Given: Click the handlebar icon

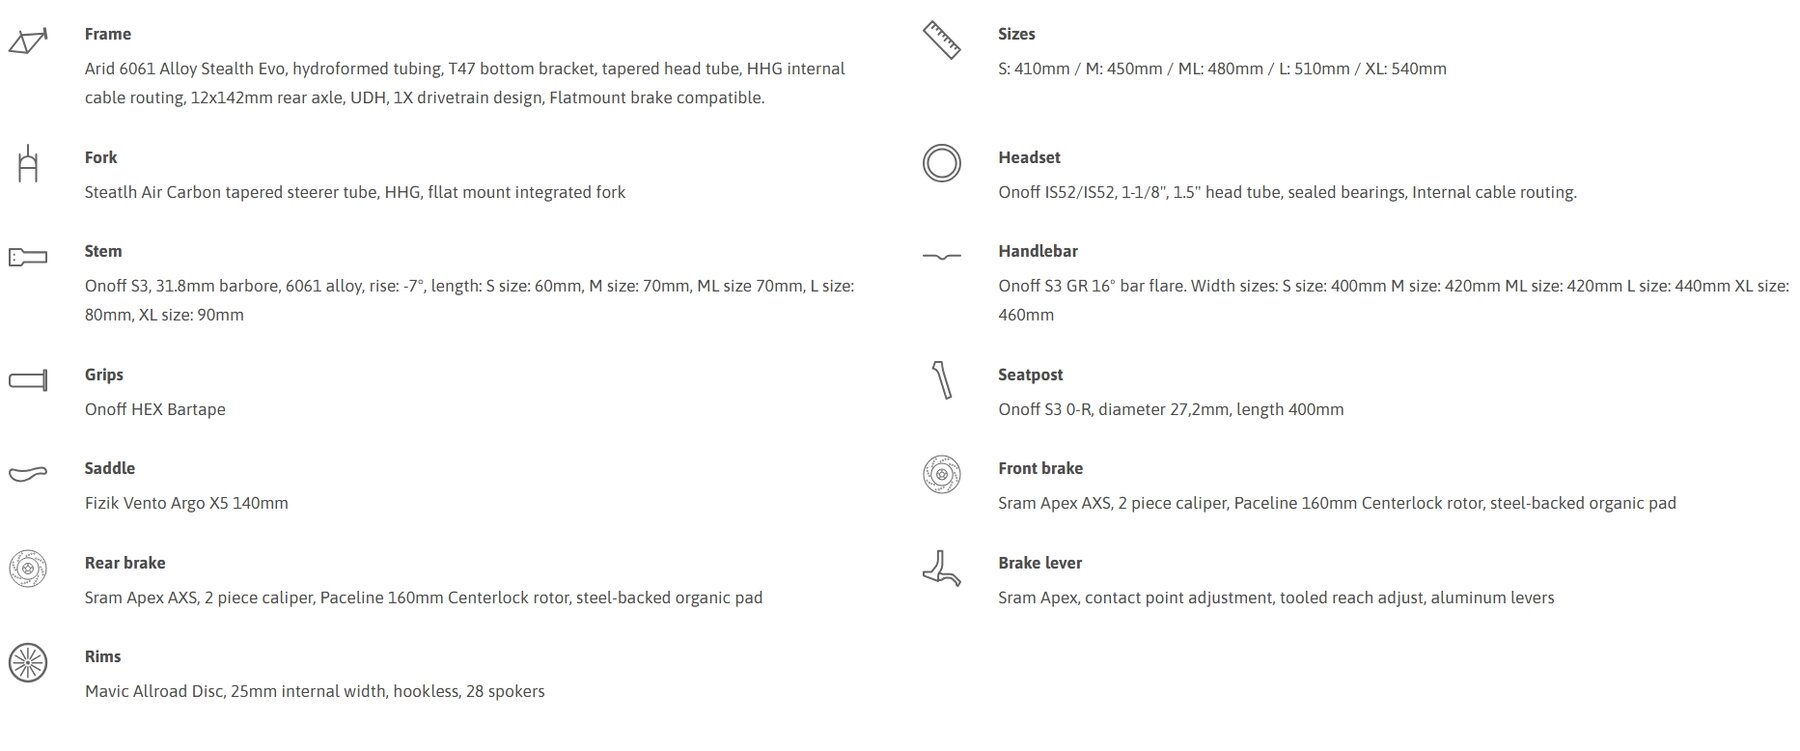Looking at the screenshot, I should pyautogui.click(x=941, y=257).
